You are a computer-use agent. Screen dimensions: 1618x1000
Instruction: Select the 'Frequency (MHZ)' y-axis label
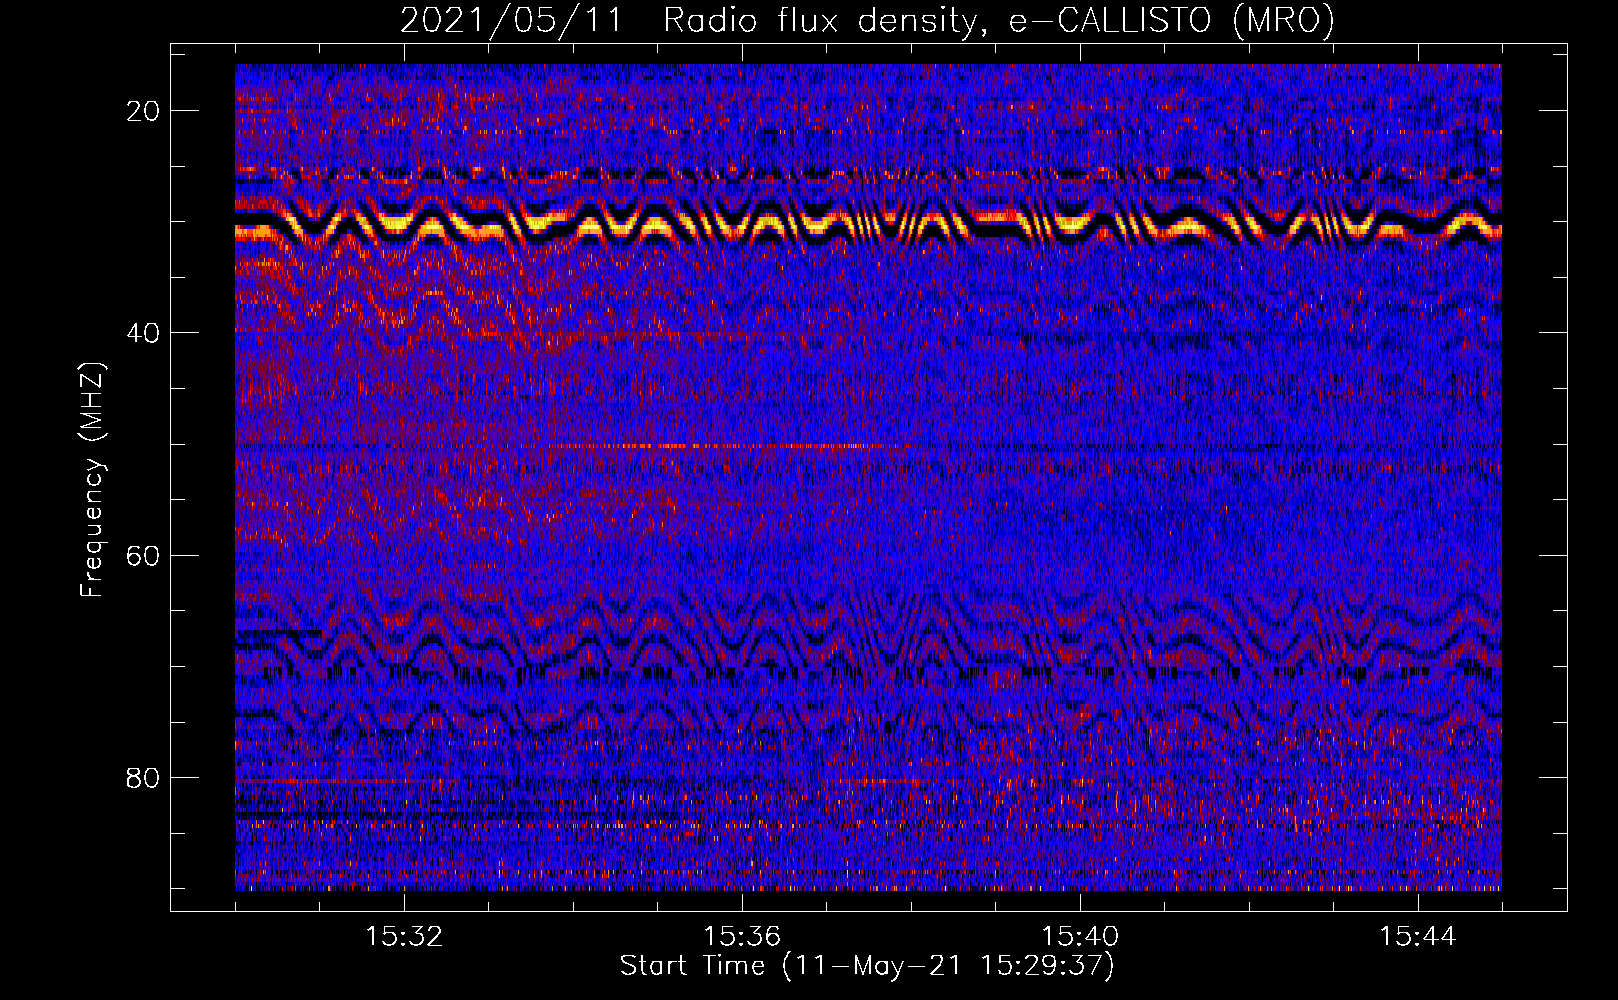pyautogui.click(x=92, y=480)
